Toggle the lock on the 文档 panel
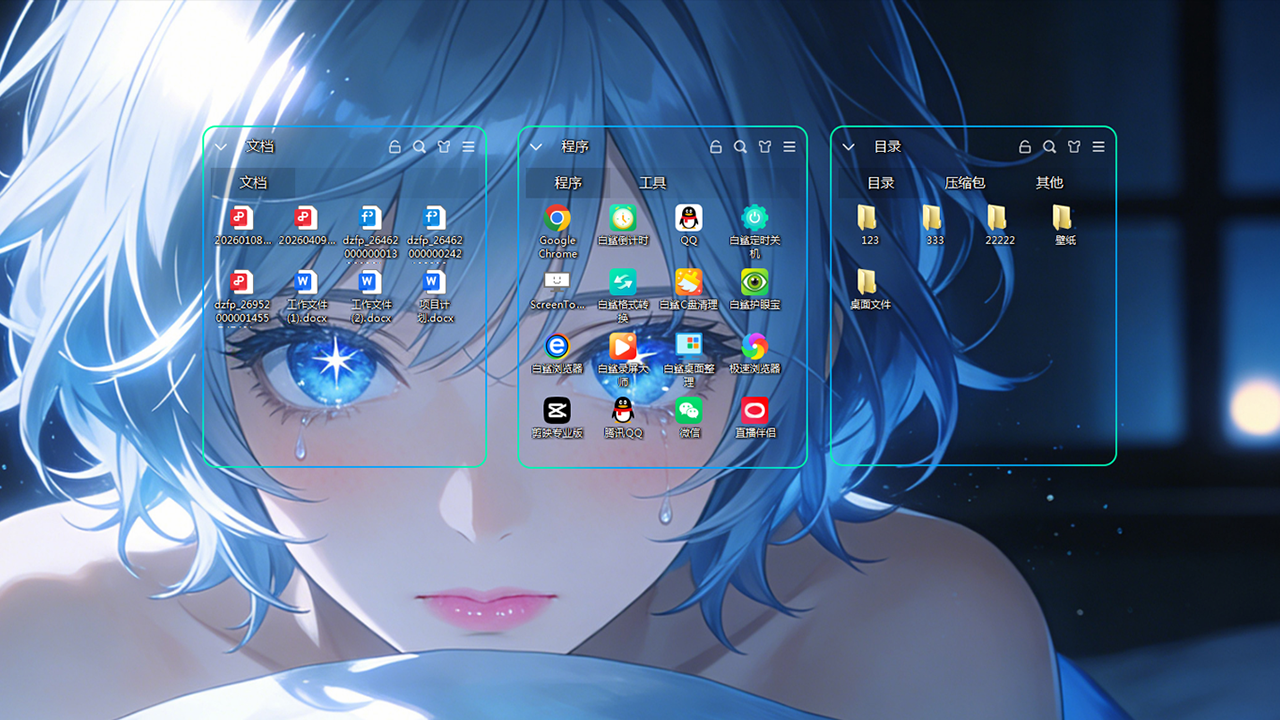Viewport: 1280px width, 720px height. [x=395, y=146]
